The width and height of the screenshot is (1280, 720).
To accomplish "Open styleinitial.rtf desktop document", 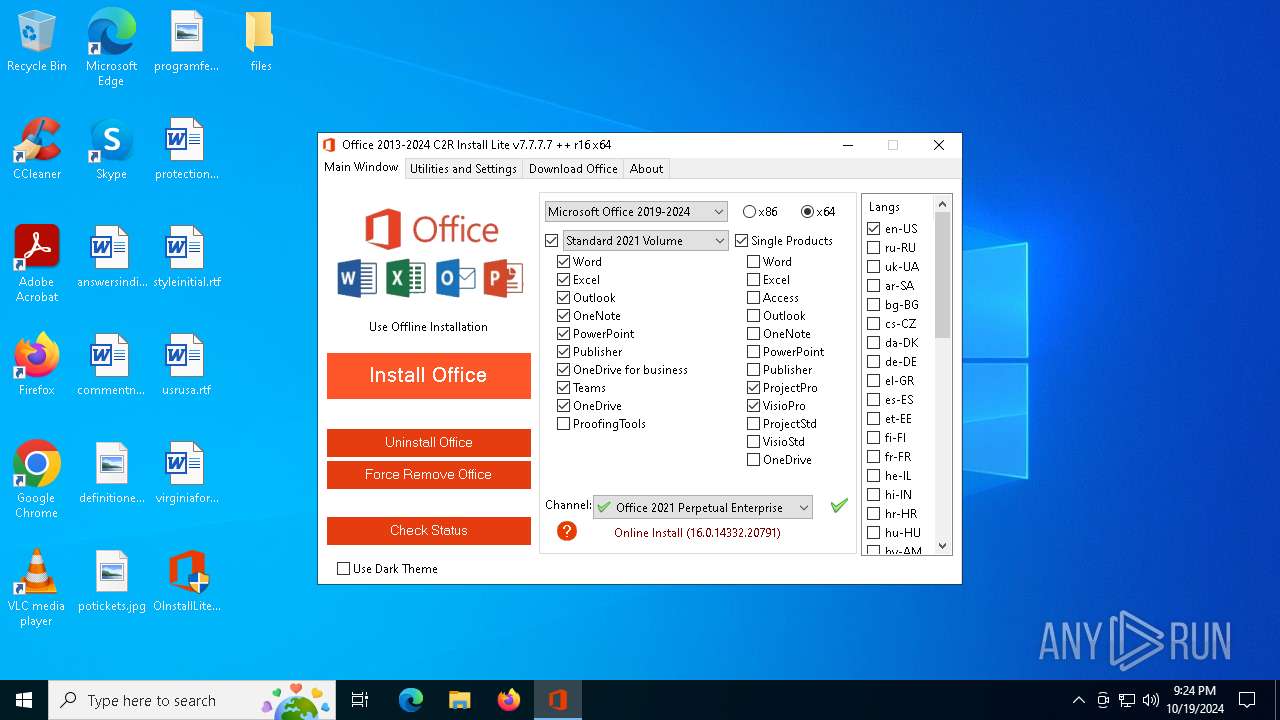I will [x=187, y=257].
